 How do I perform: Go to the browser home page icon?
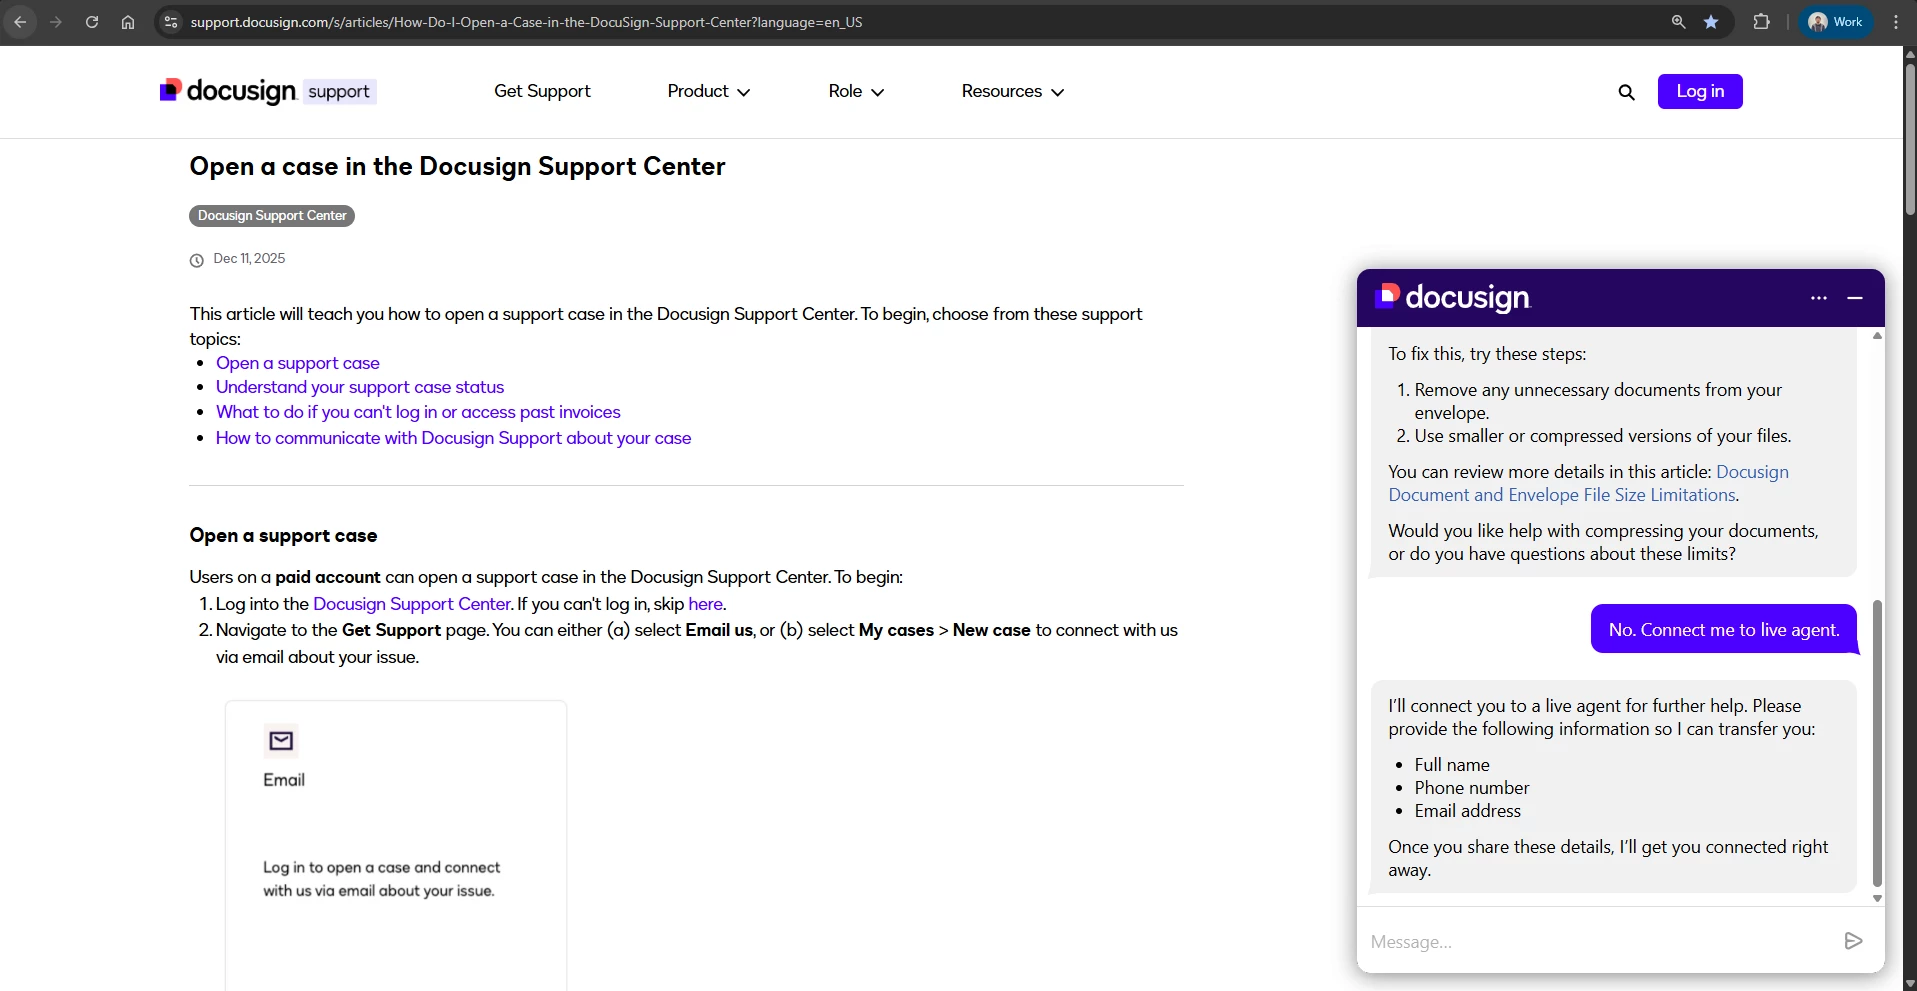128,22
